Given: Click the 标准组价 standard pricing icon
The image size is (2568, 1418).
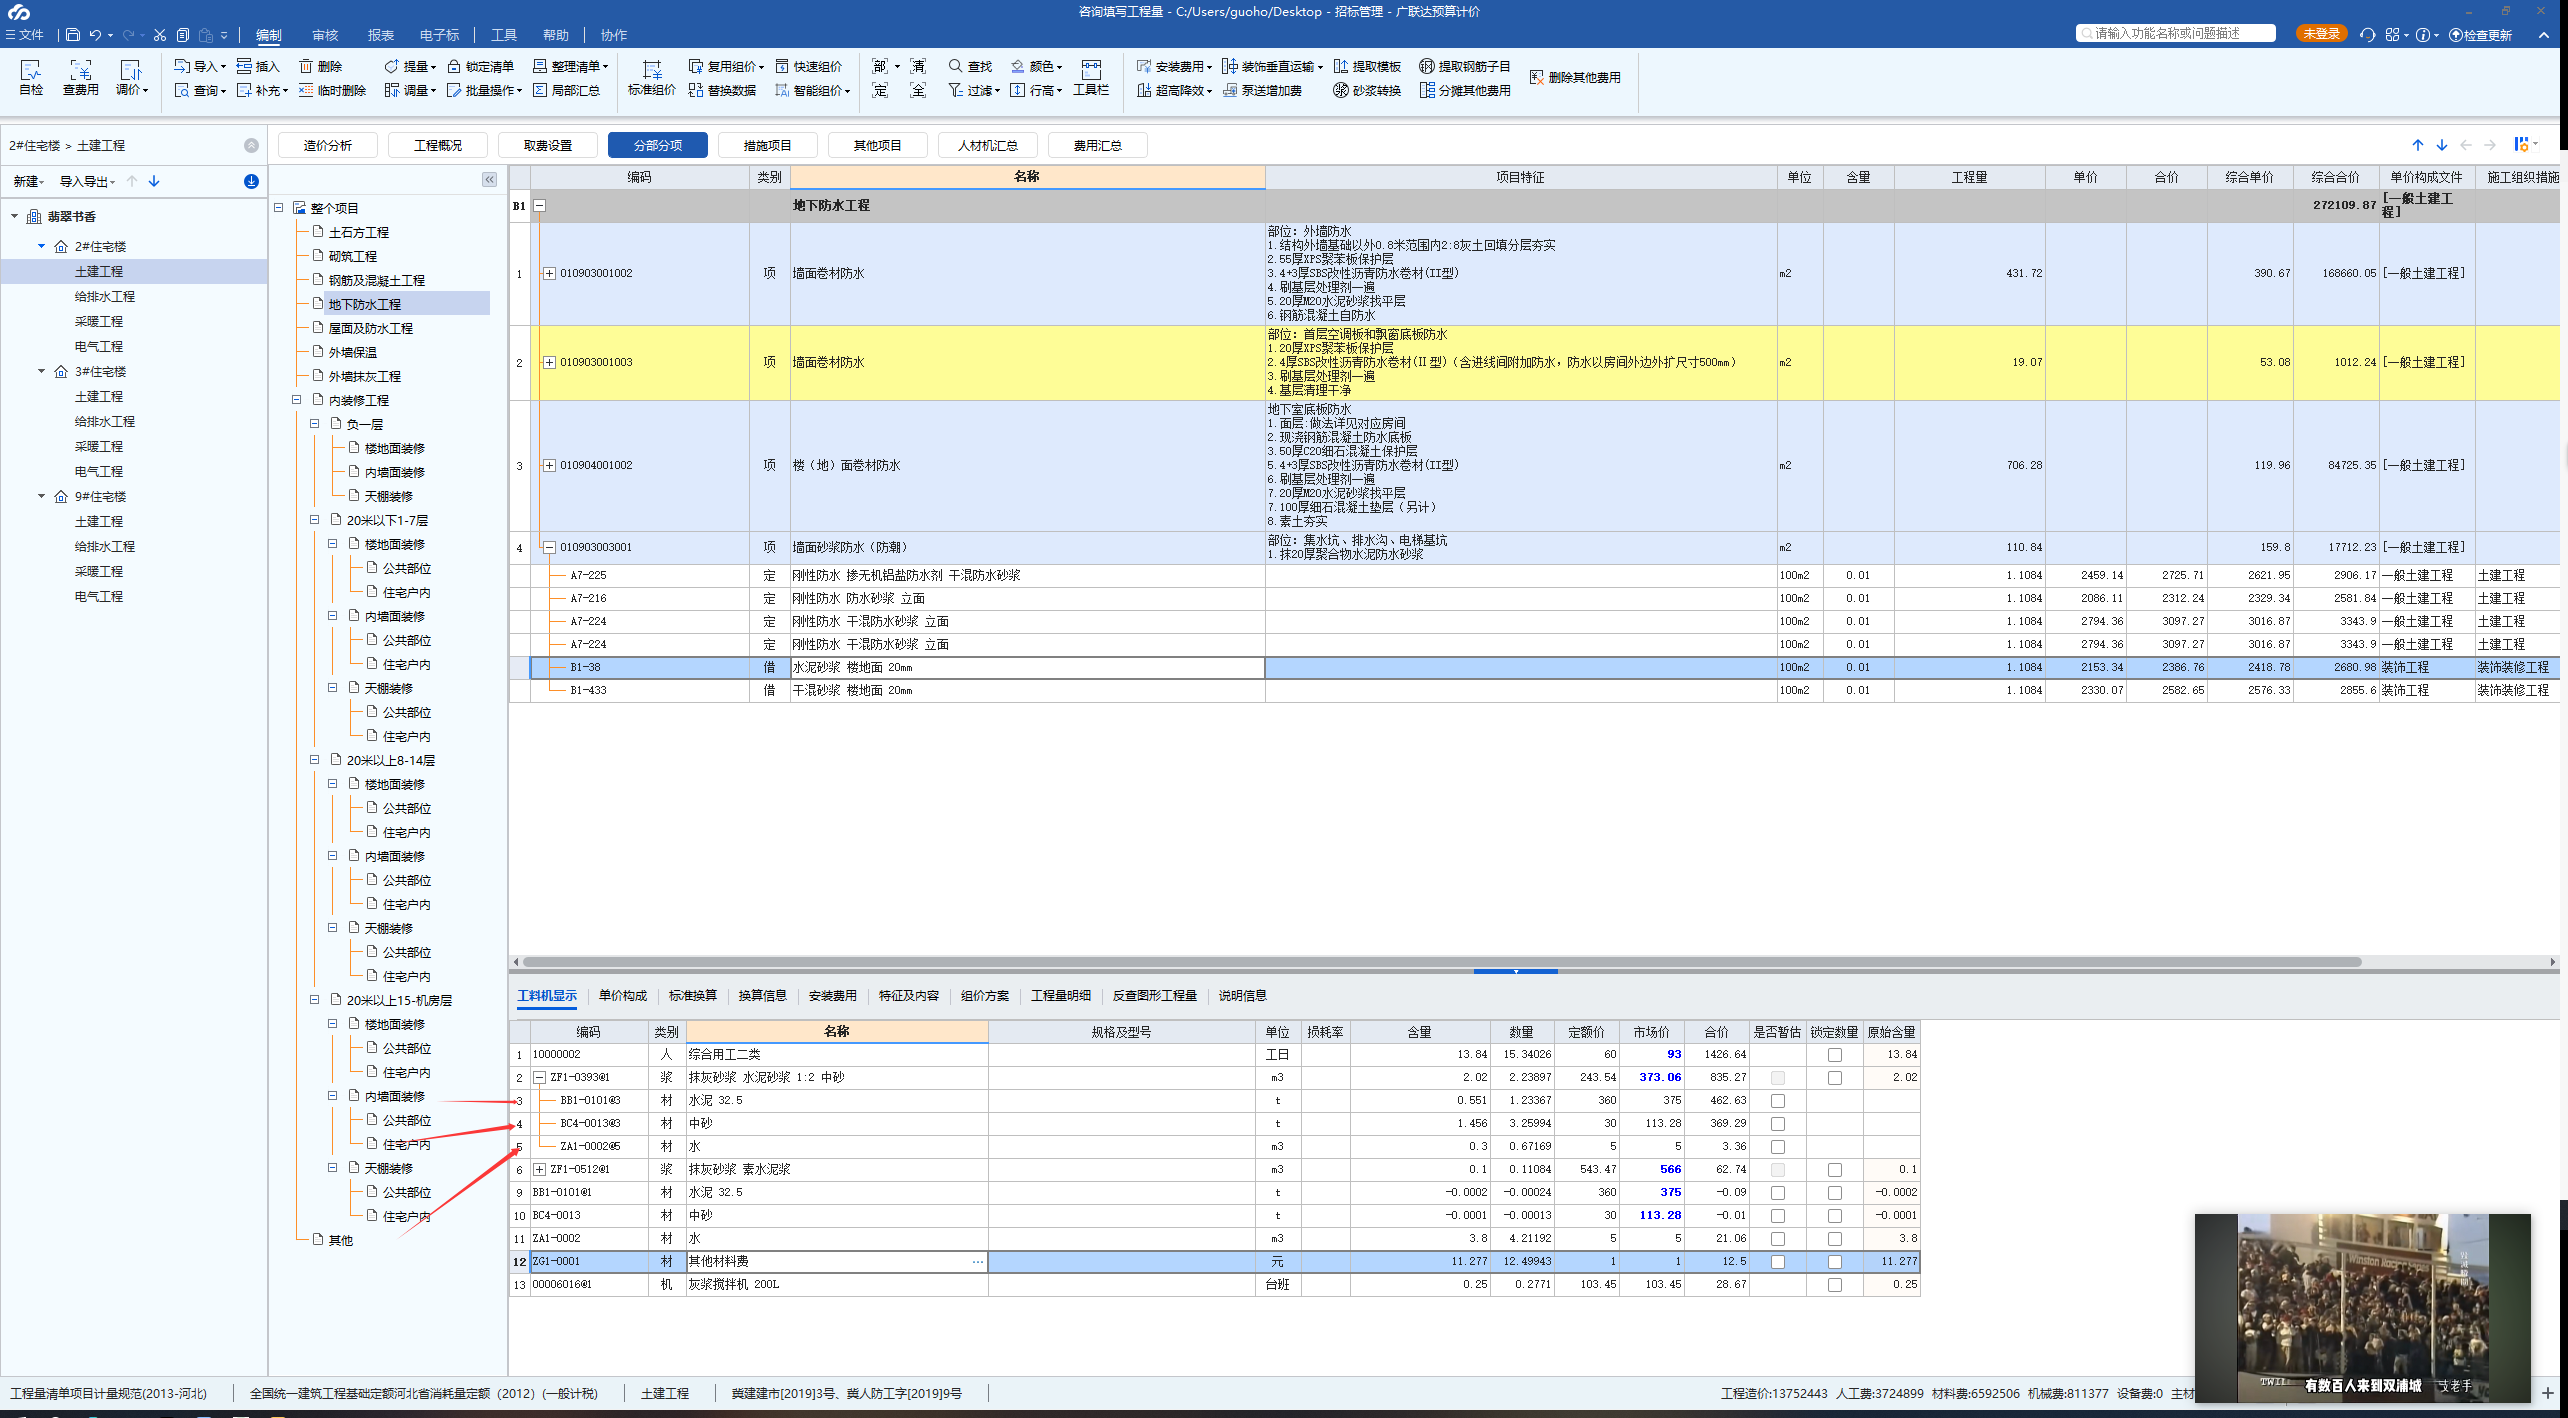Looking at the screenshot, I should coord(651,70).
